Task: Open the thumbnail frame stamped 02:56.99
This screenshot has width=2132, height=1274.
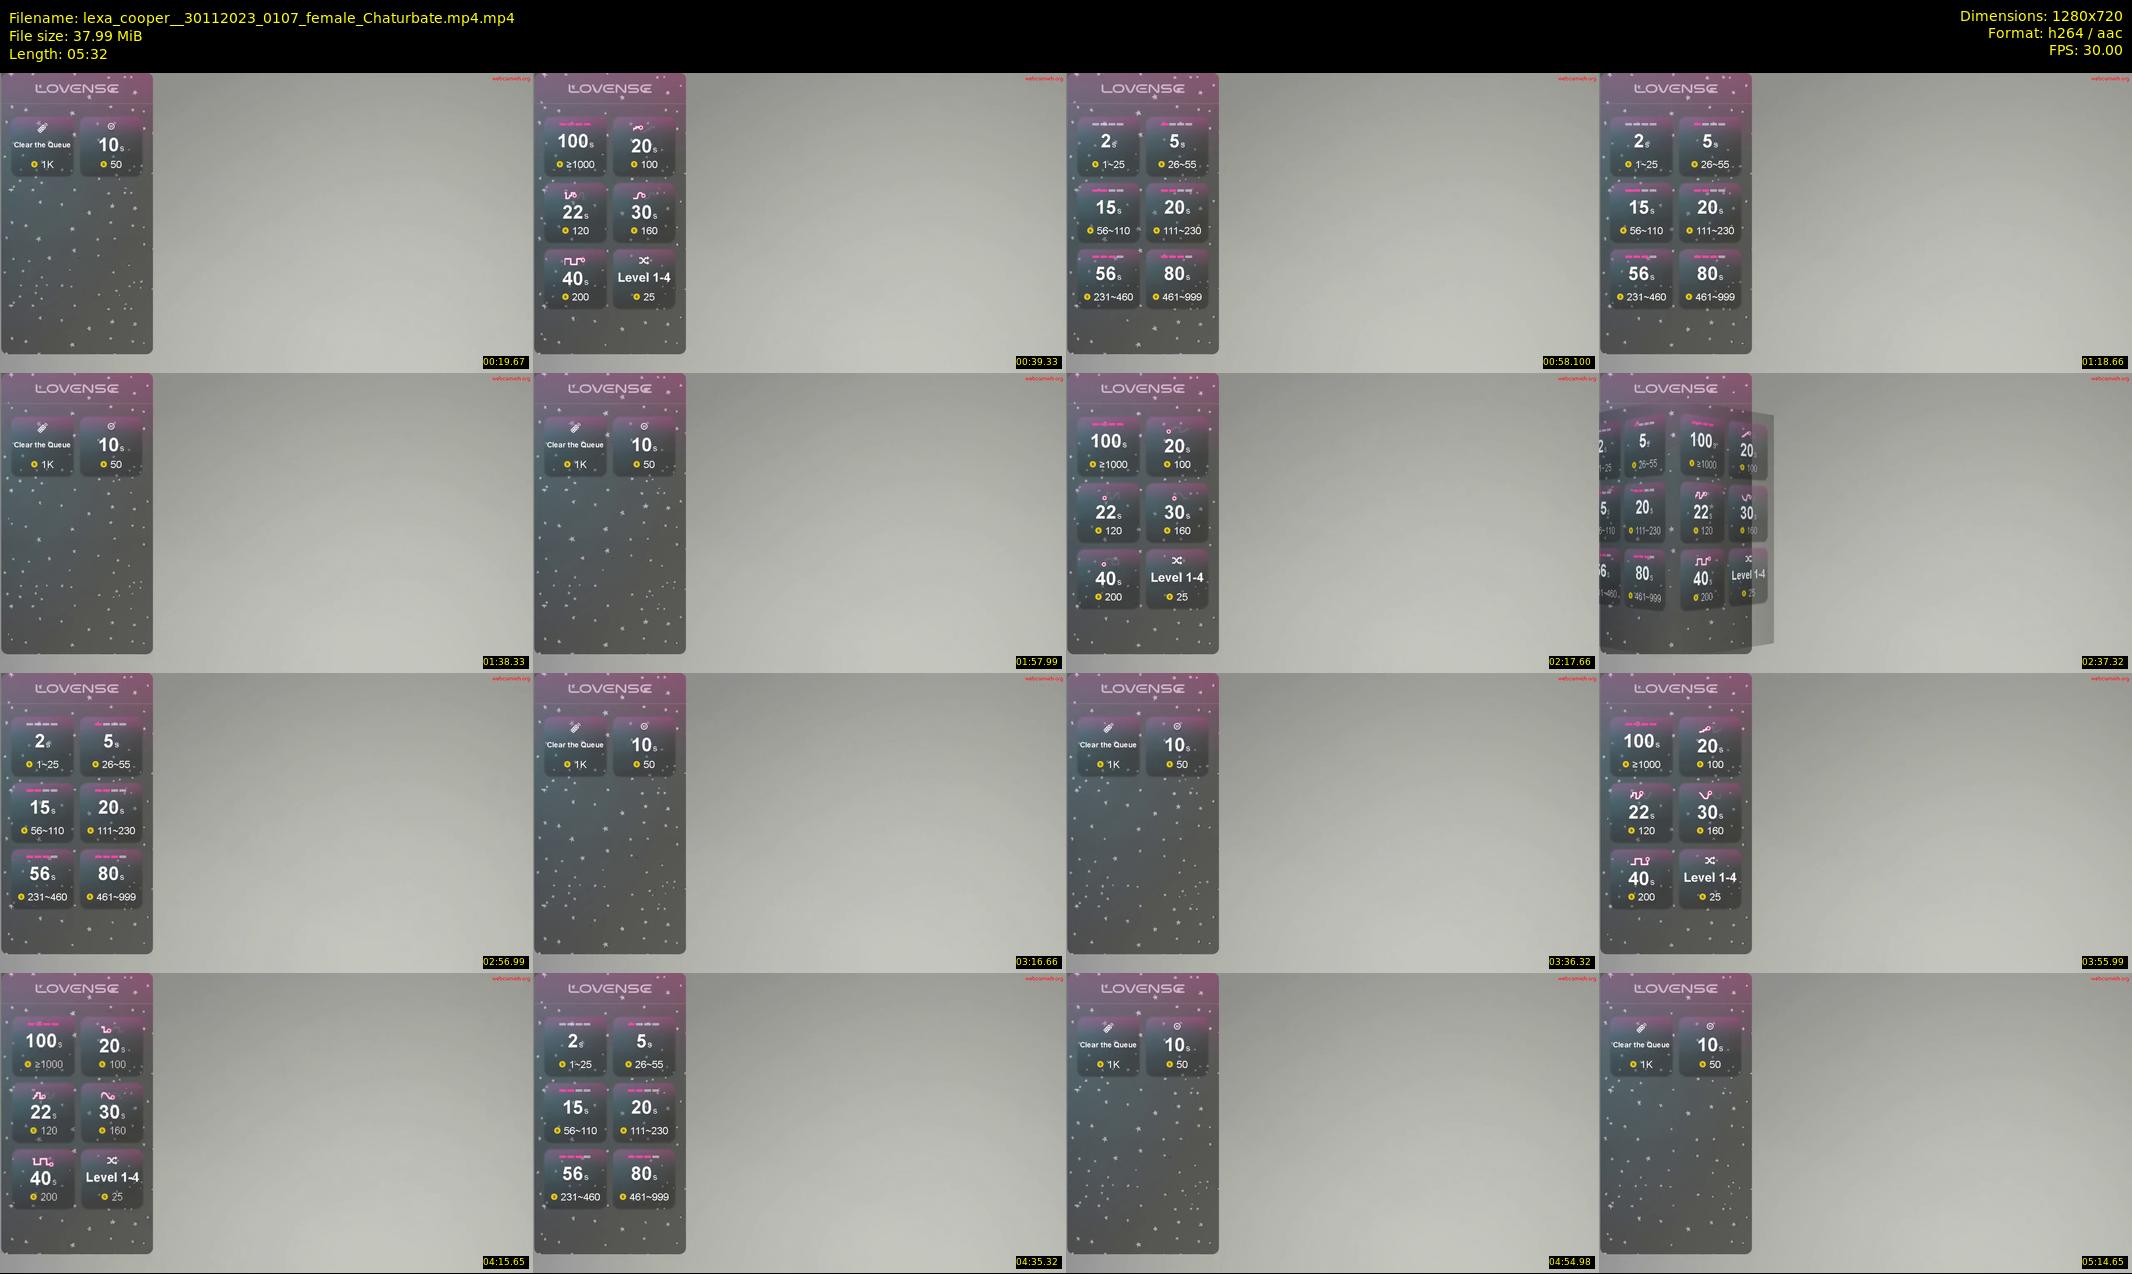Action: tap(266, 822)
